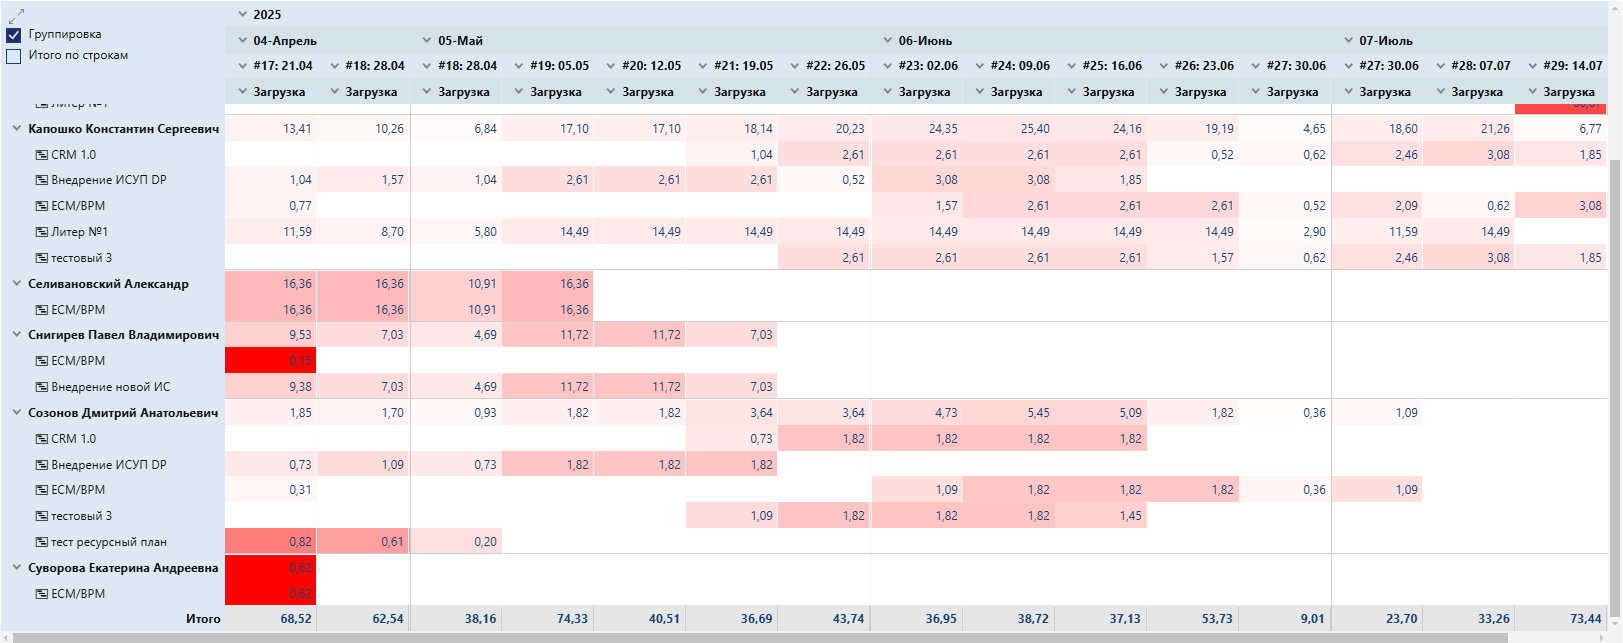Select the 07-Июль month header label
The height and width of the screenshot is (643, 1623).
click(x=1385, y=41)
